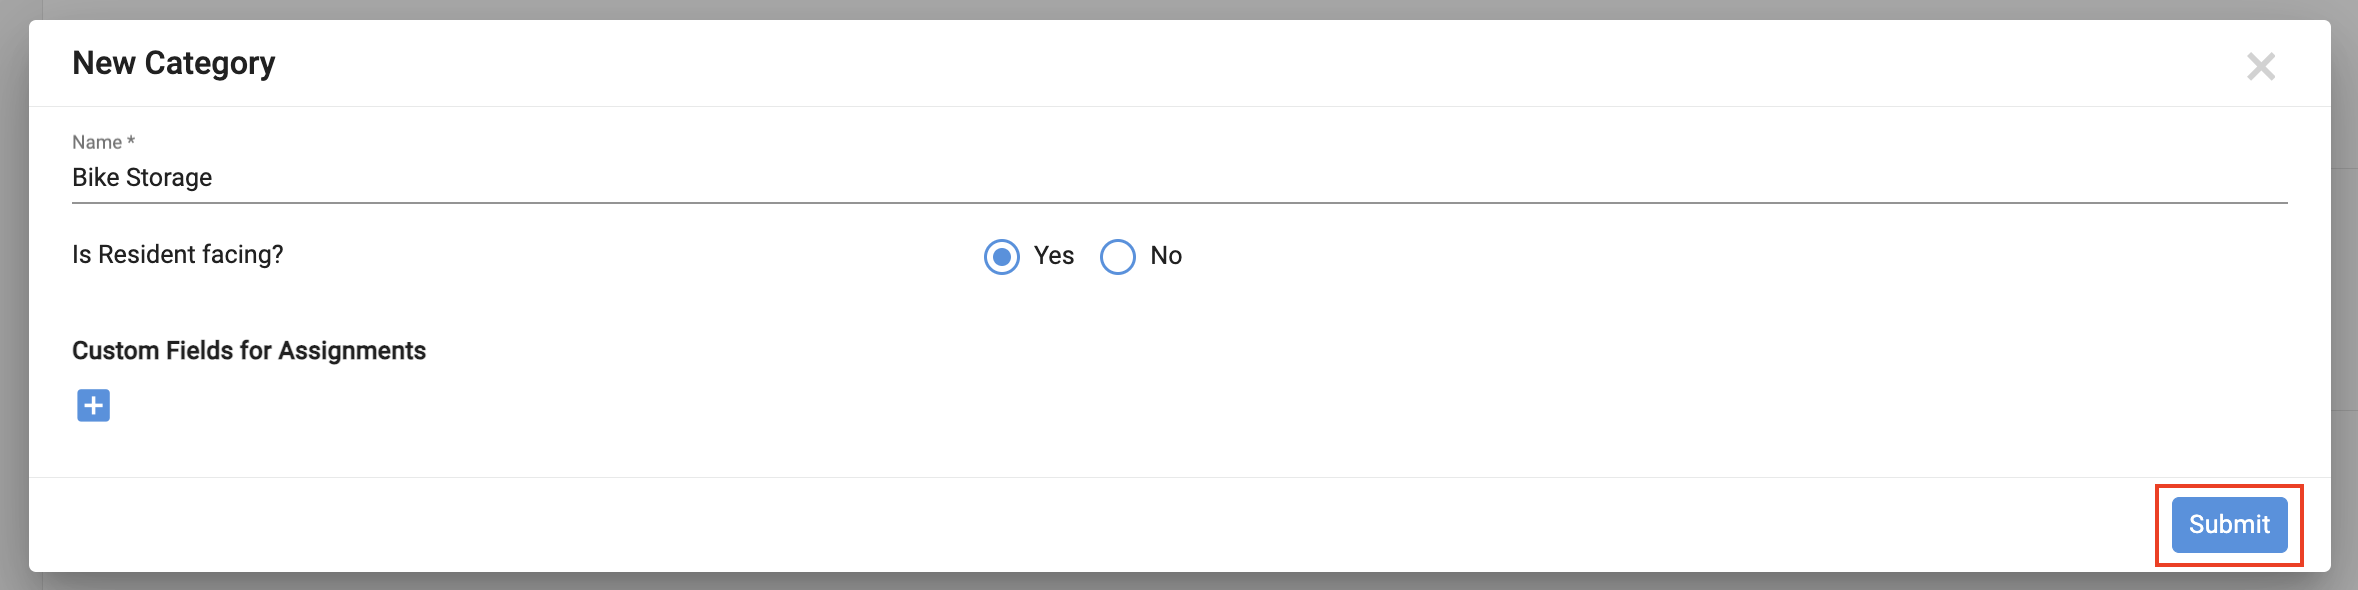Close the New Category dialog
2358x590 pixels.
(x=2260, y=67)
